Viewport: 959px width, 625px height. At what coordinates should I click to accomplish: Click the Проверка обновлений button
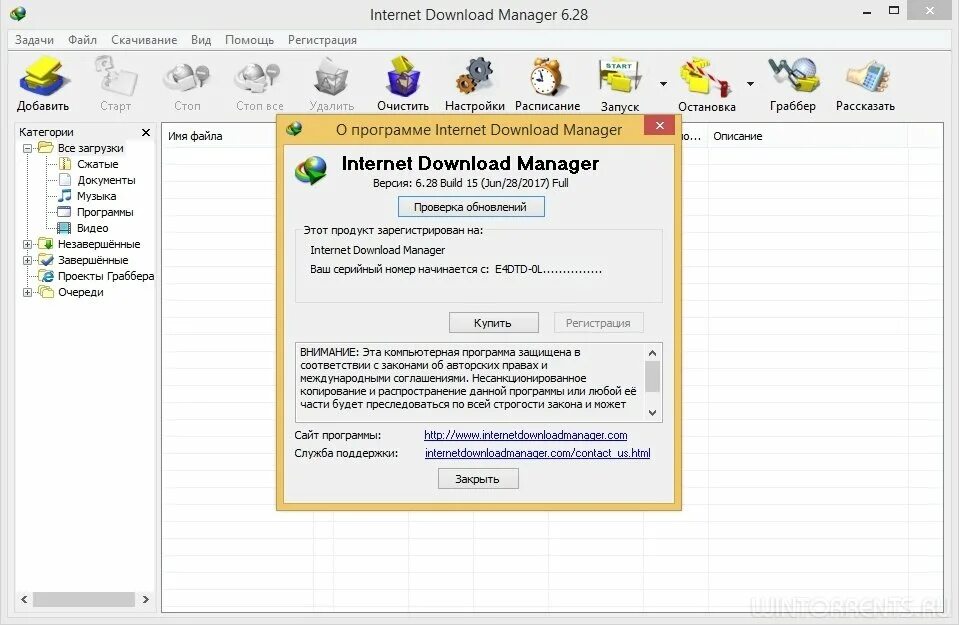pos(470,207)
